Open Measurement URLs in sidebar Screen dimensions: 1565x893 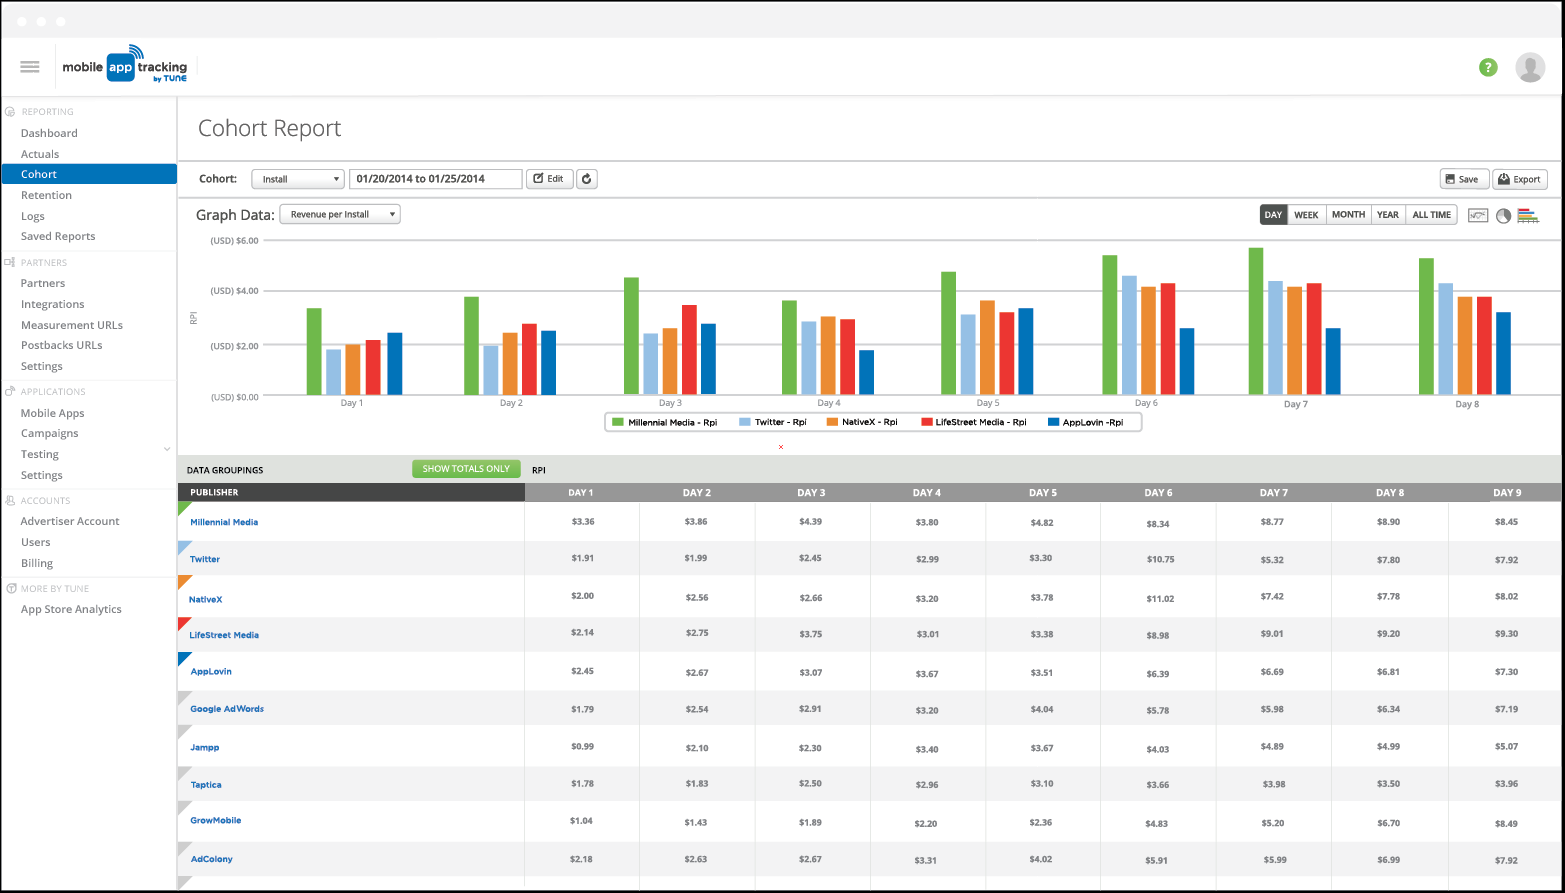pos(72,325)
